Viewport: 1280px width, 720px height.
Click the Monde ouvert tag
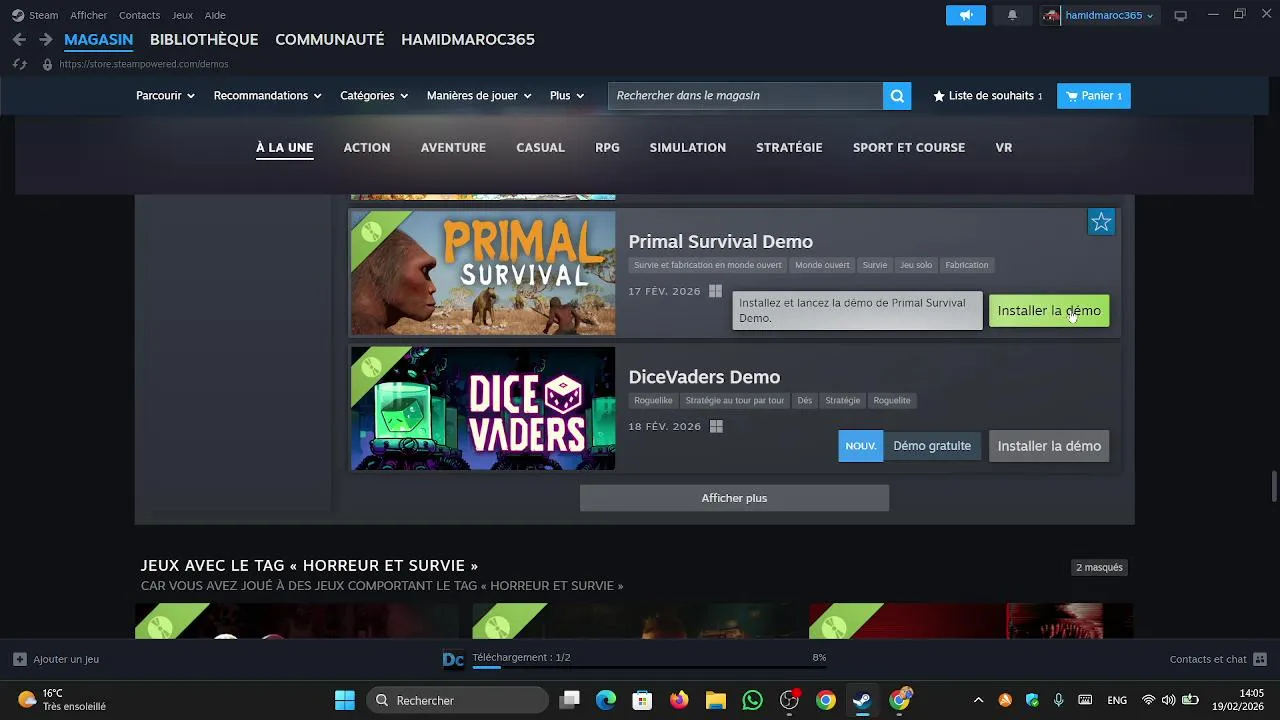[x=822, y=265]
